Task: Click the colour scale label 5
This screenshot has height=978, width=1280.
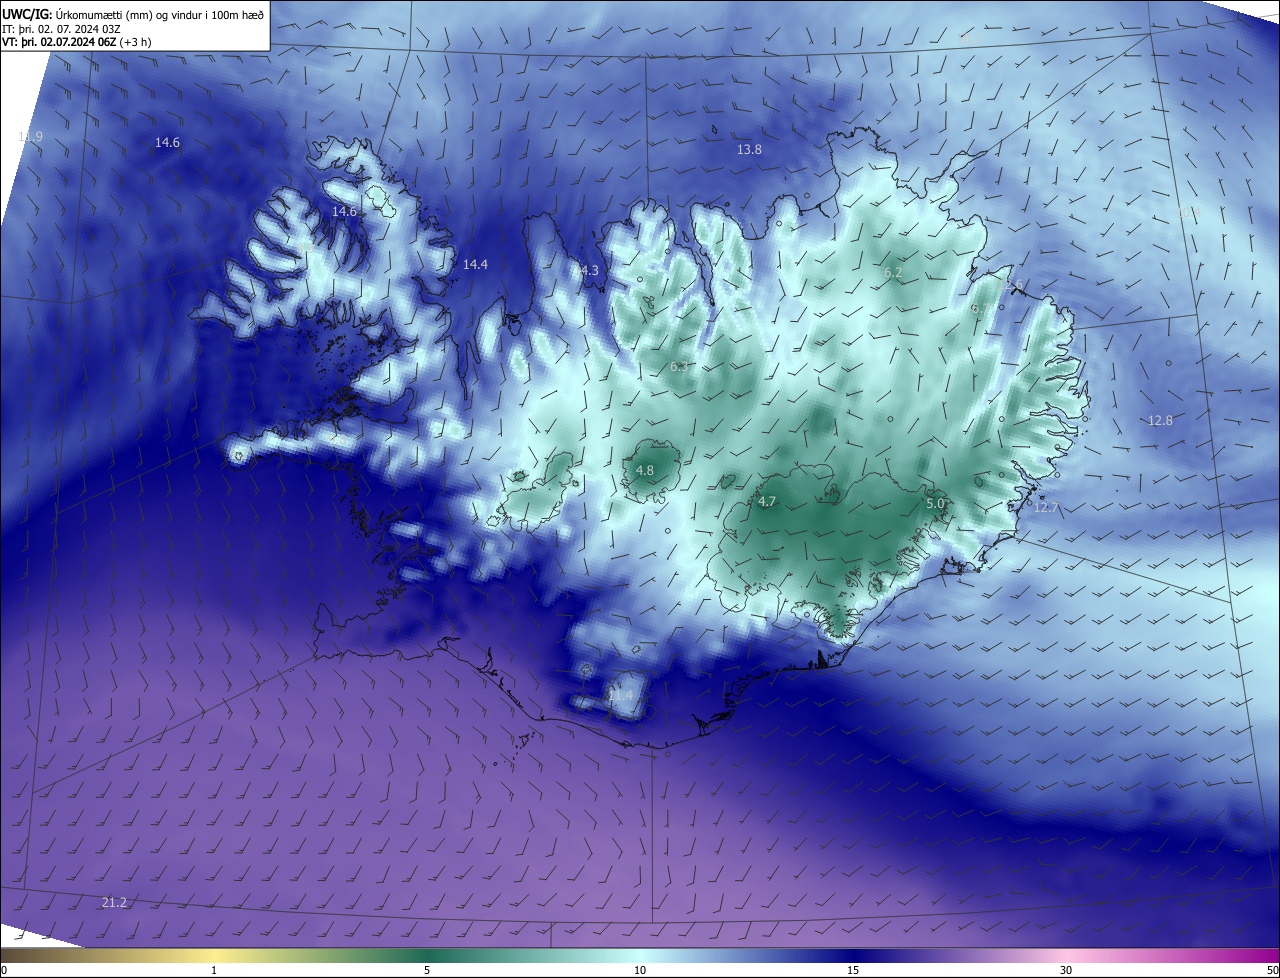Action: tap(427, 970)
